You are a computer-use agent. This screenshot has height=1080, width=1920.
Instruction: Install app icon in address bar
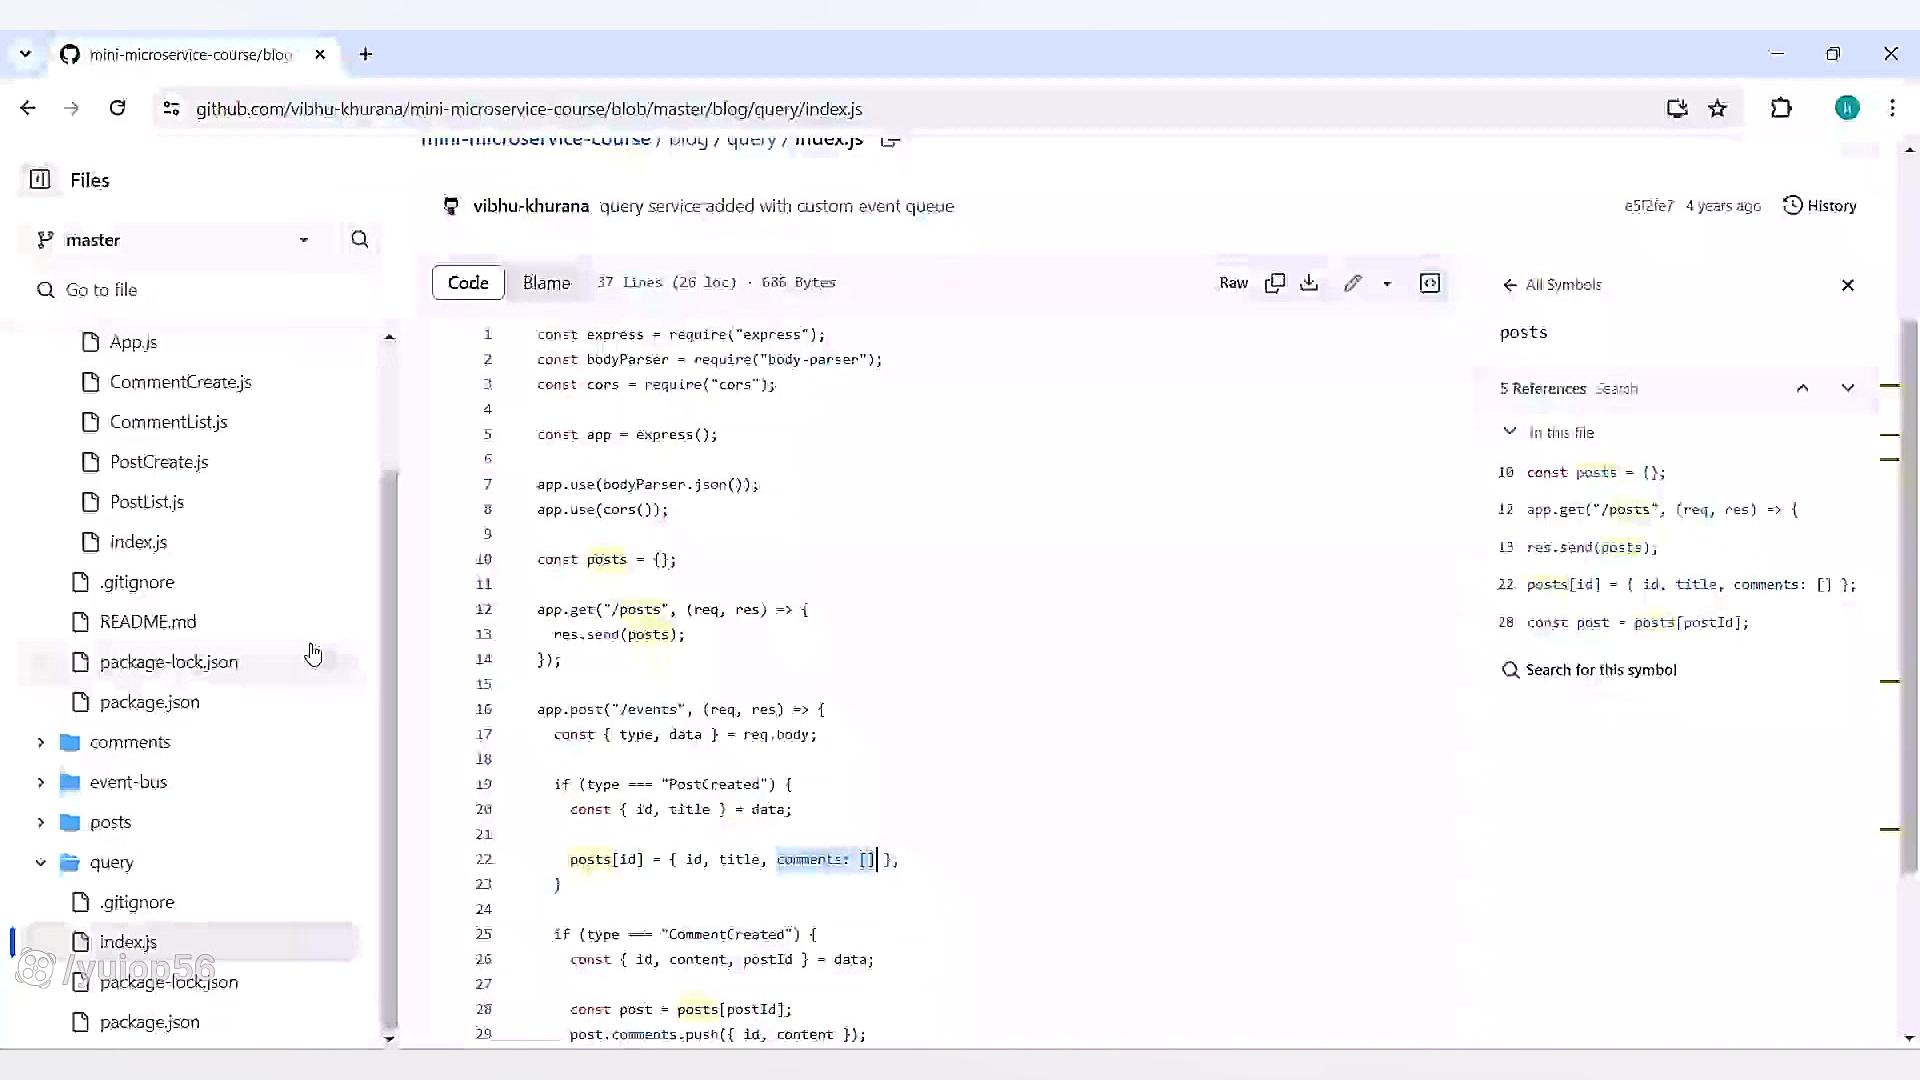click(x=1677, y=108)
